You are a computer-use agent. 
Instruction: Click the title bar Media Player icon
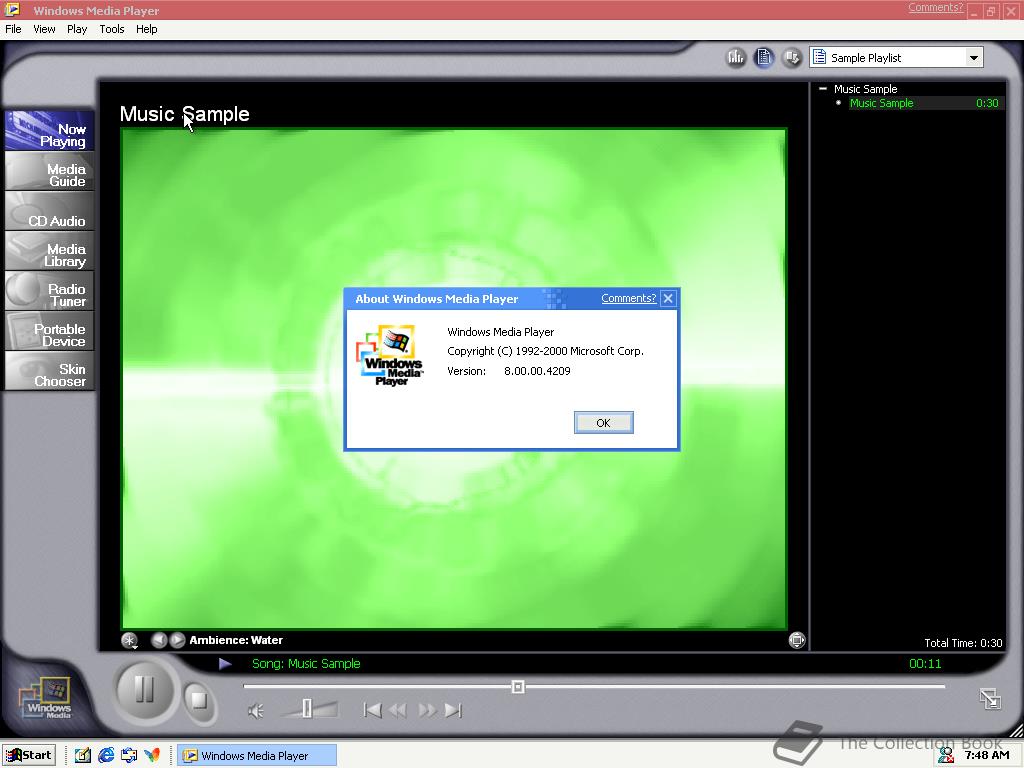coord(12,9)
